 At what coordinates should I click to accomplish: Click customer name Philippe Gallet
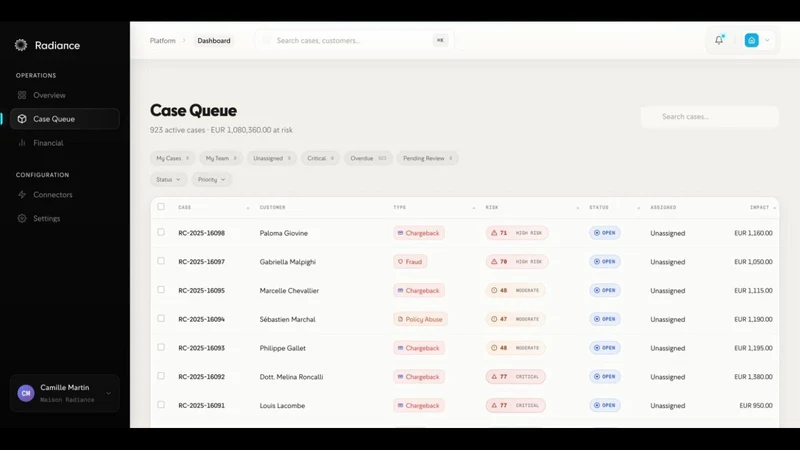point(283,348)
